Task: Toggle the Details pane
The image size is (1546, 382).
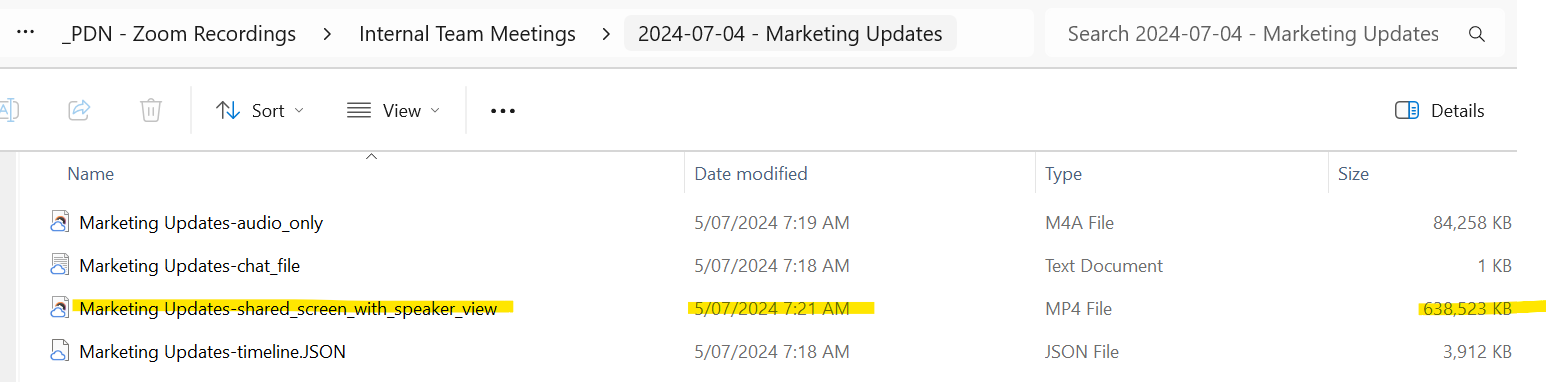Action: (x=1439, y=111)
